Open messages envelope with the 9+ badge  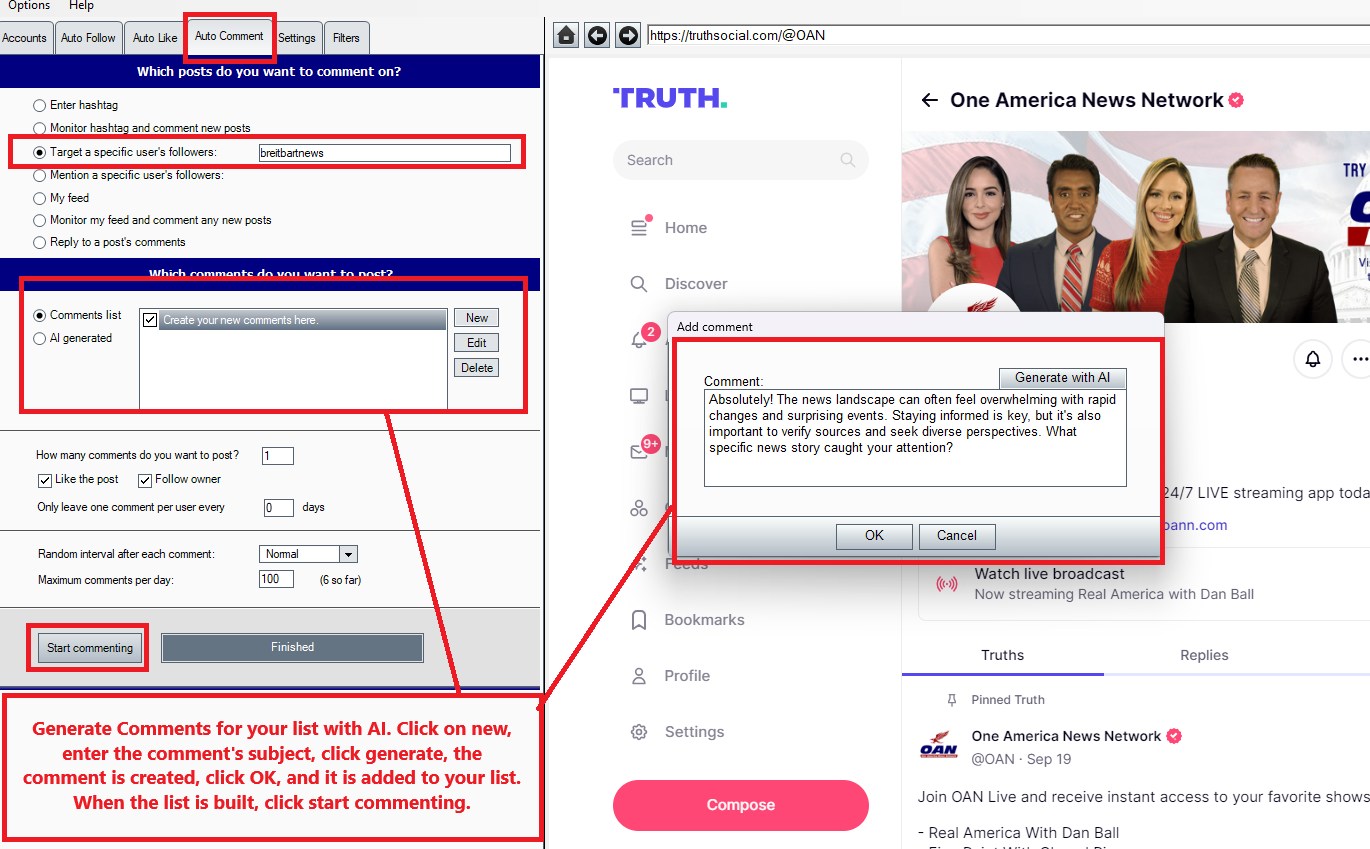(640, 452)
